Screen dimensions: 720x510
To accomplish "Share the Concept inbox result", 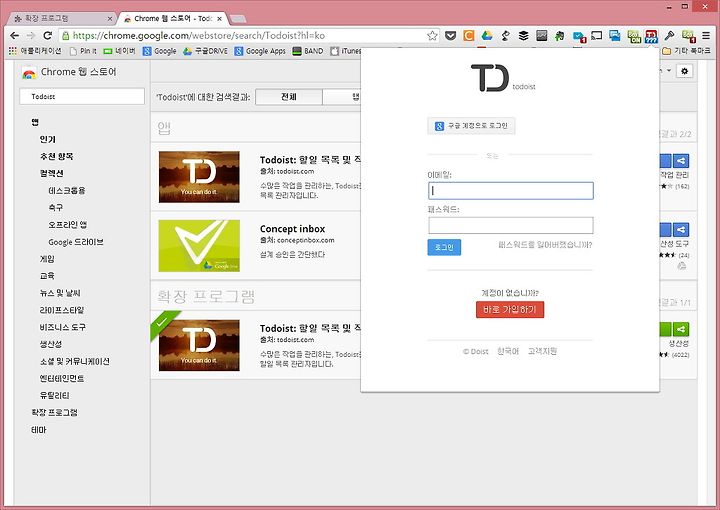I will (x=681, y=230).
